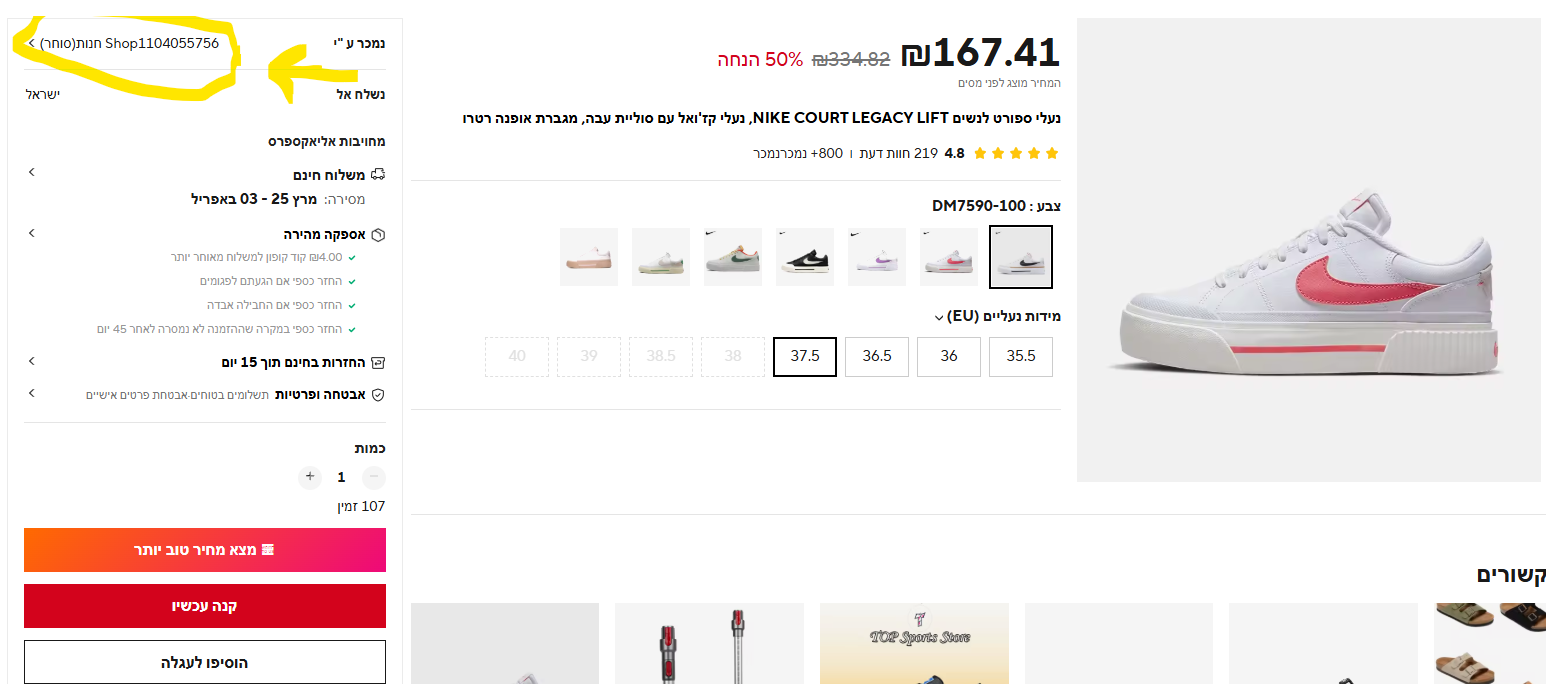The width and height of the screenshot is (1546, 684).
Task: Click the yellow rating stars
Action: (x=1015, y=153)
